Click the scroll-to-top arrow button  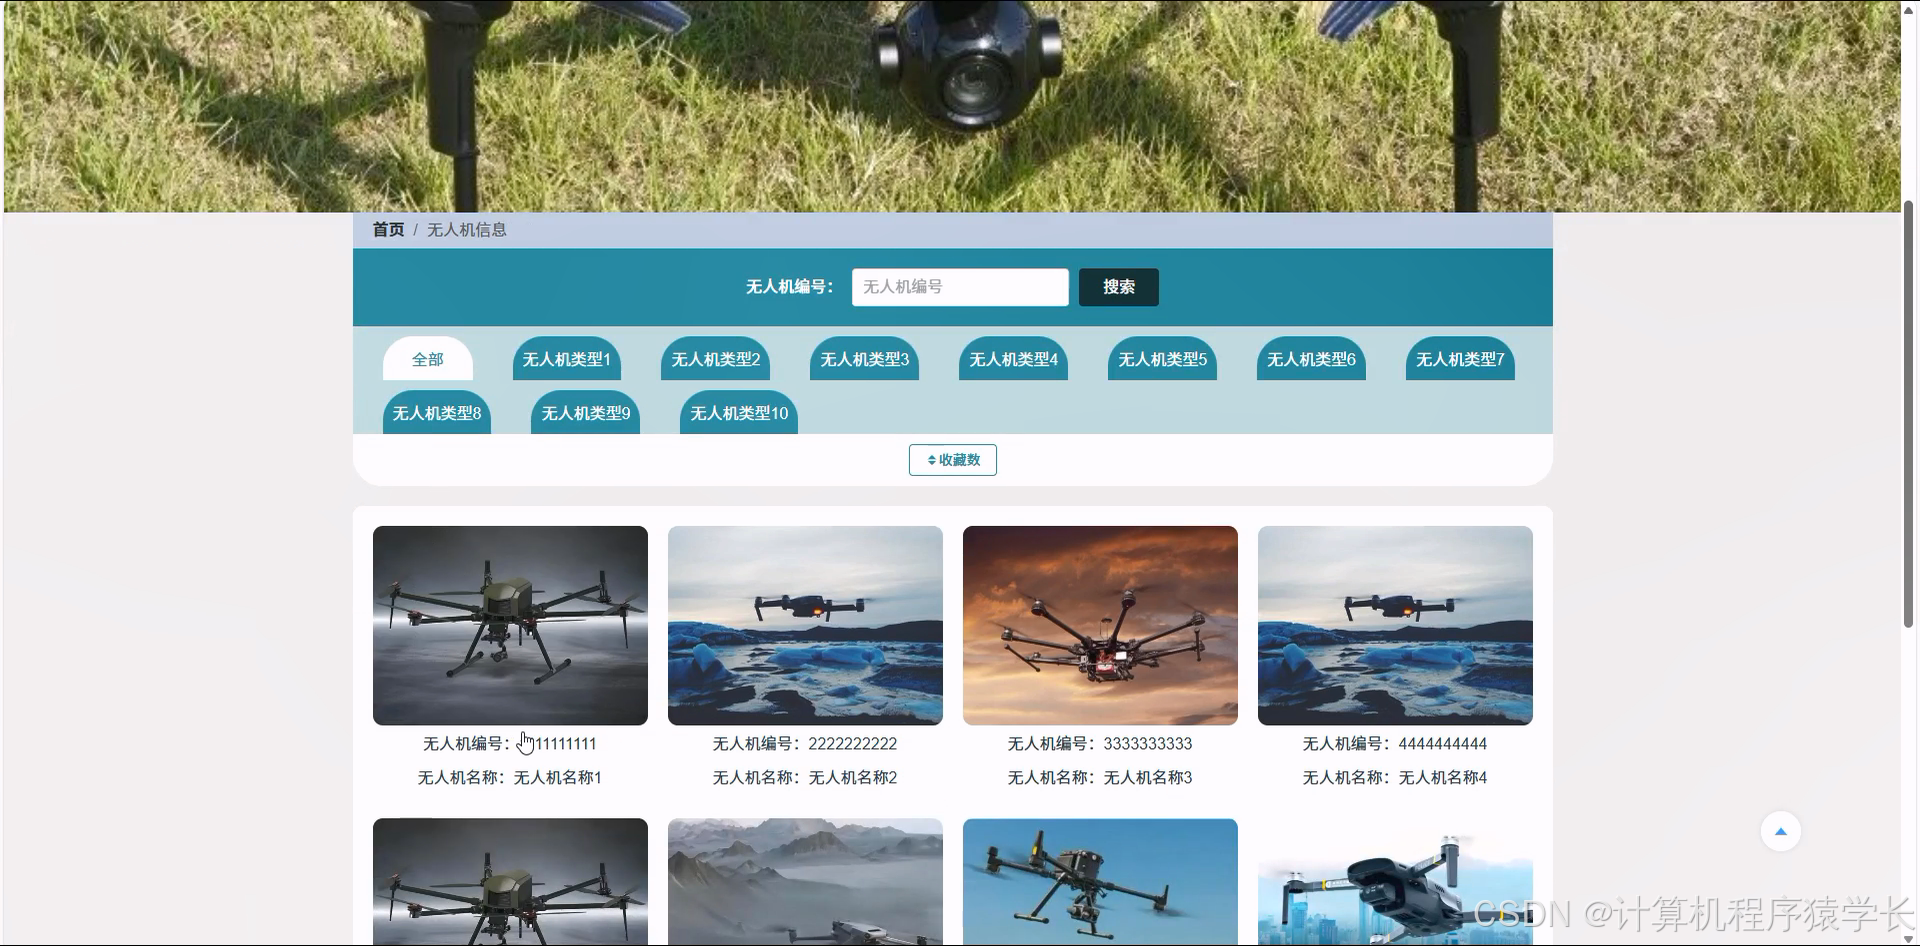click(x=1780, y=831)
